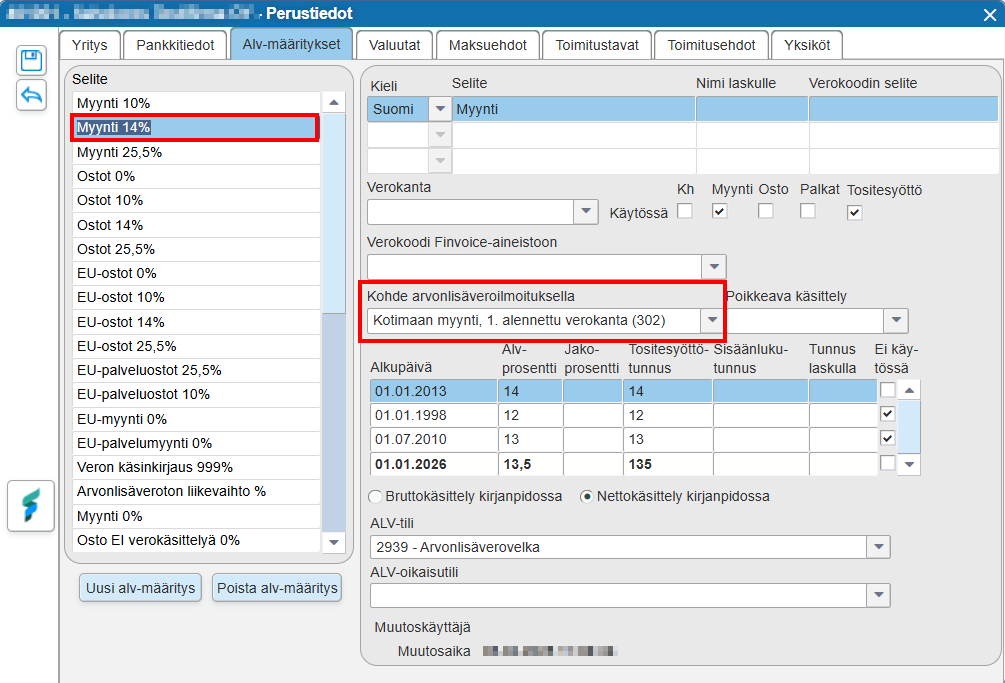
Task: Click Poista alv-määritys button
Action: coord(277,588)
